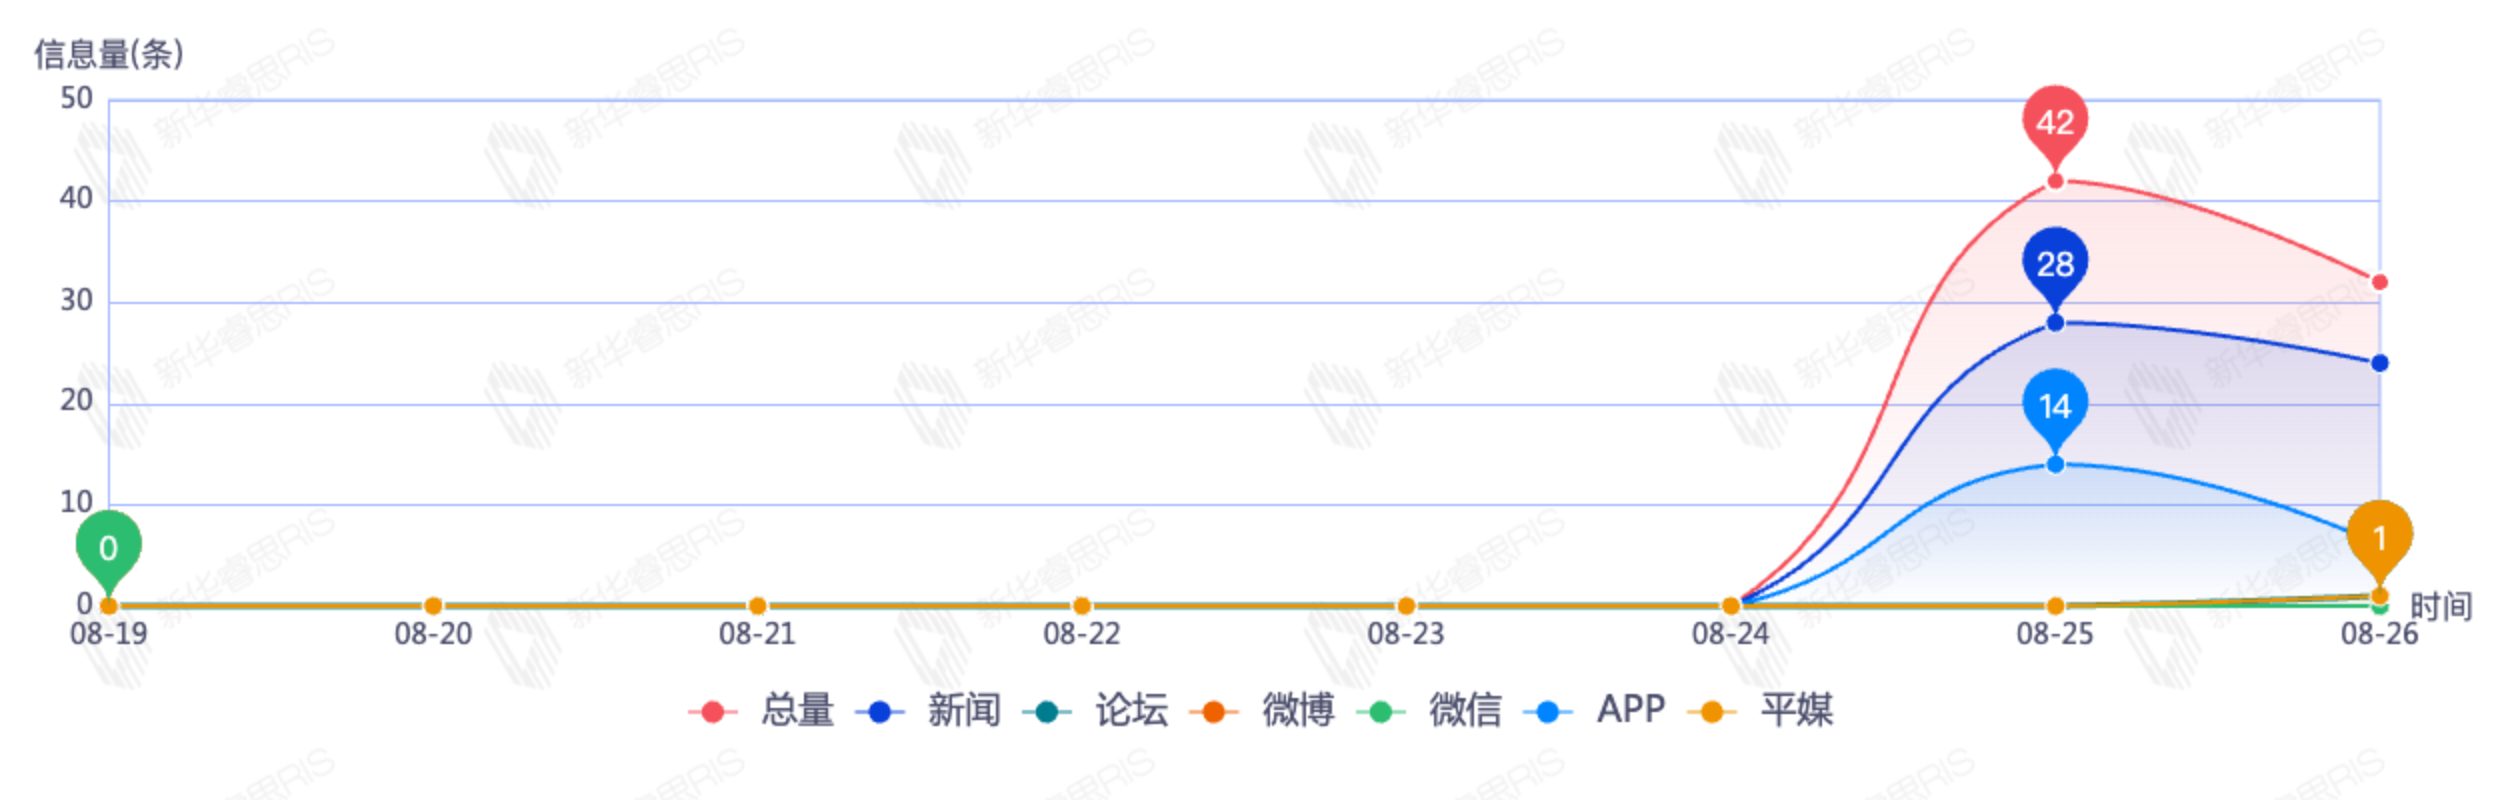Click the light blue 14 marker pin
Screen dimensions: 2520x800
click(x=2054, y=407)
